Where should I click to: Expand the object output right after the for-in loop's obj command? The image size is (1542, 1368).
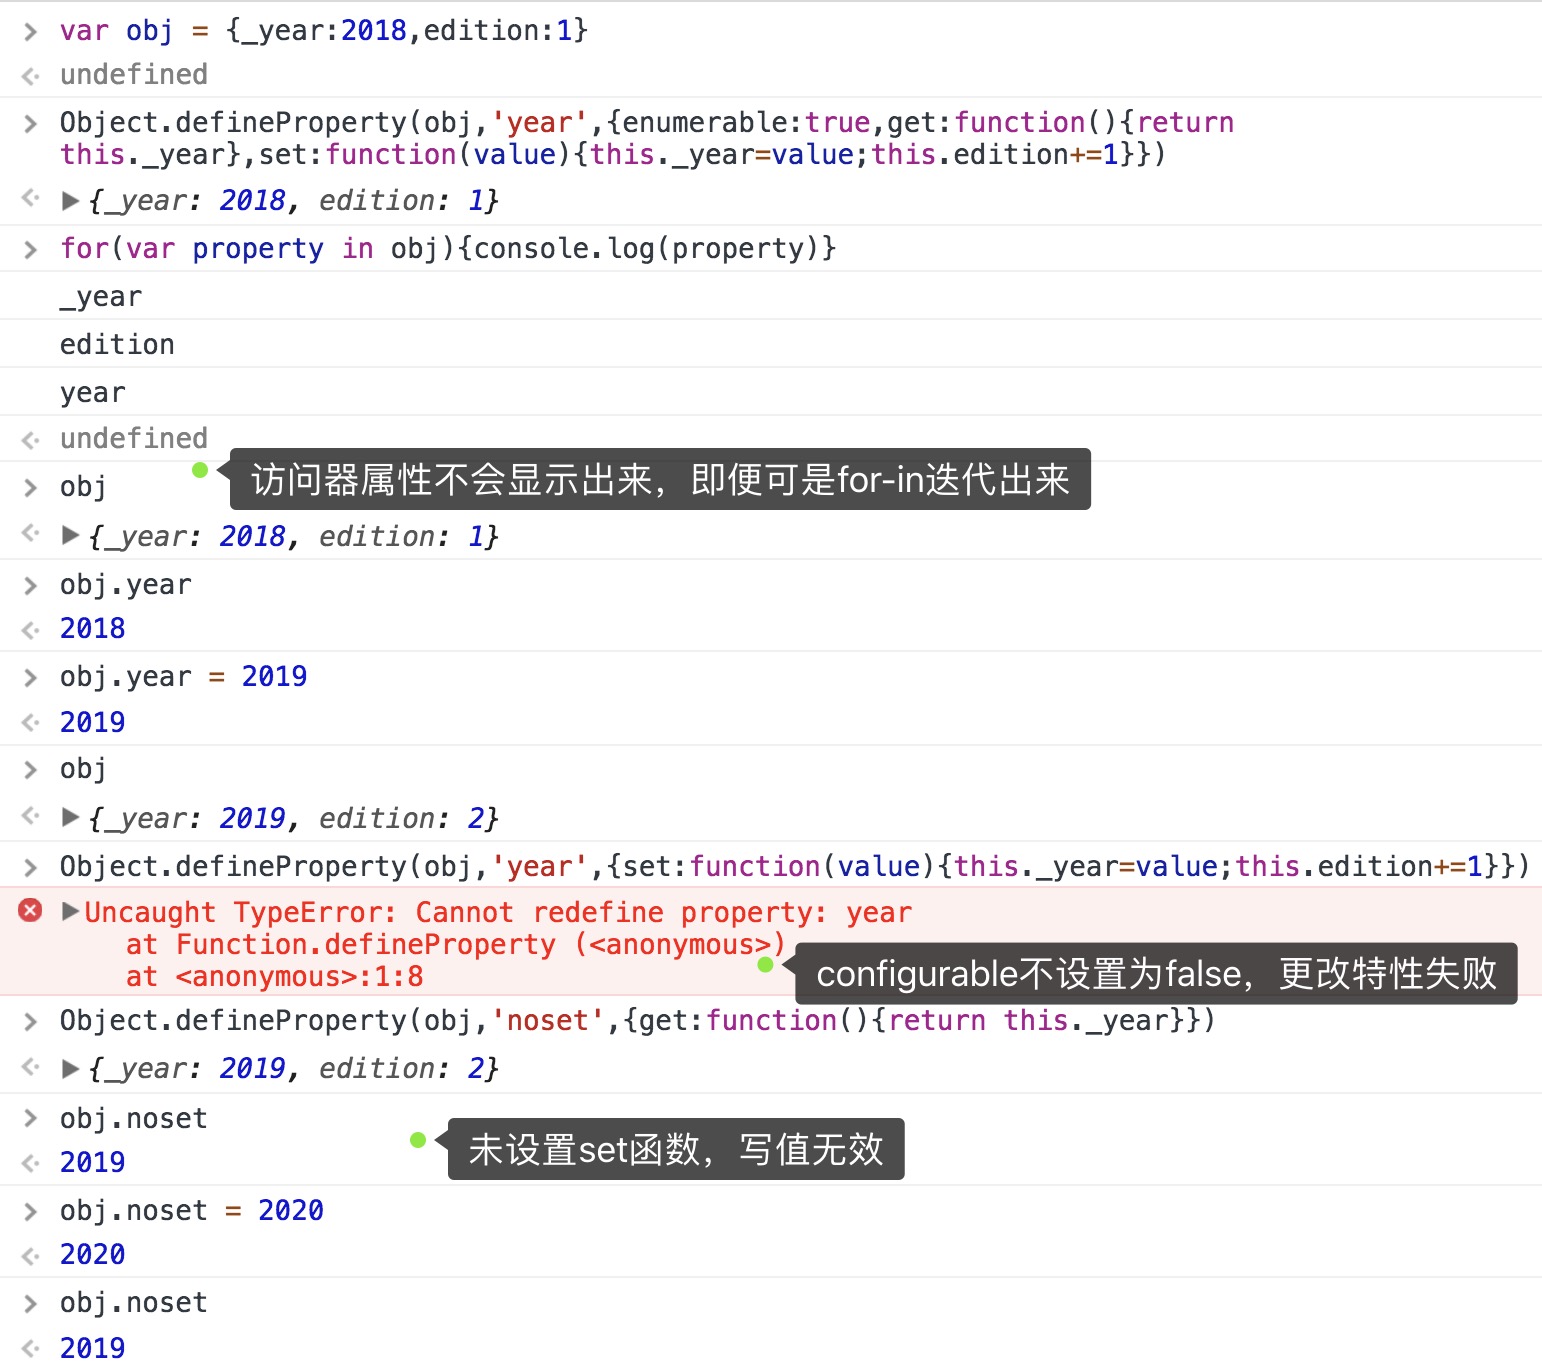tap(70, 536)
